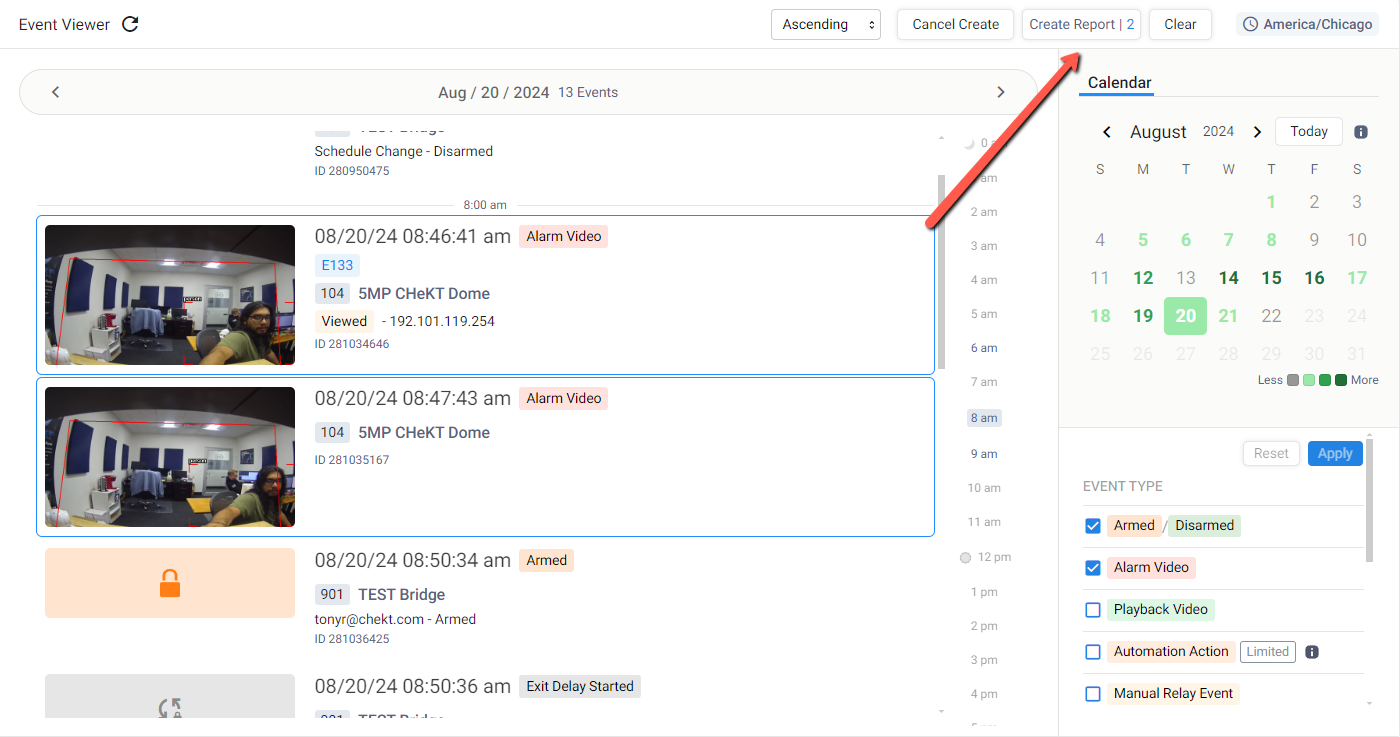Viewport: 1400px width, 737px height.
Task: Click the E133 tag on first alarm
Action: click(x=337, y=265)
